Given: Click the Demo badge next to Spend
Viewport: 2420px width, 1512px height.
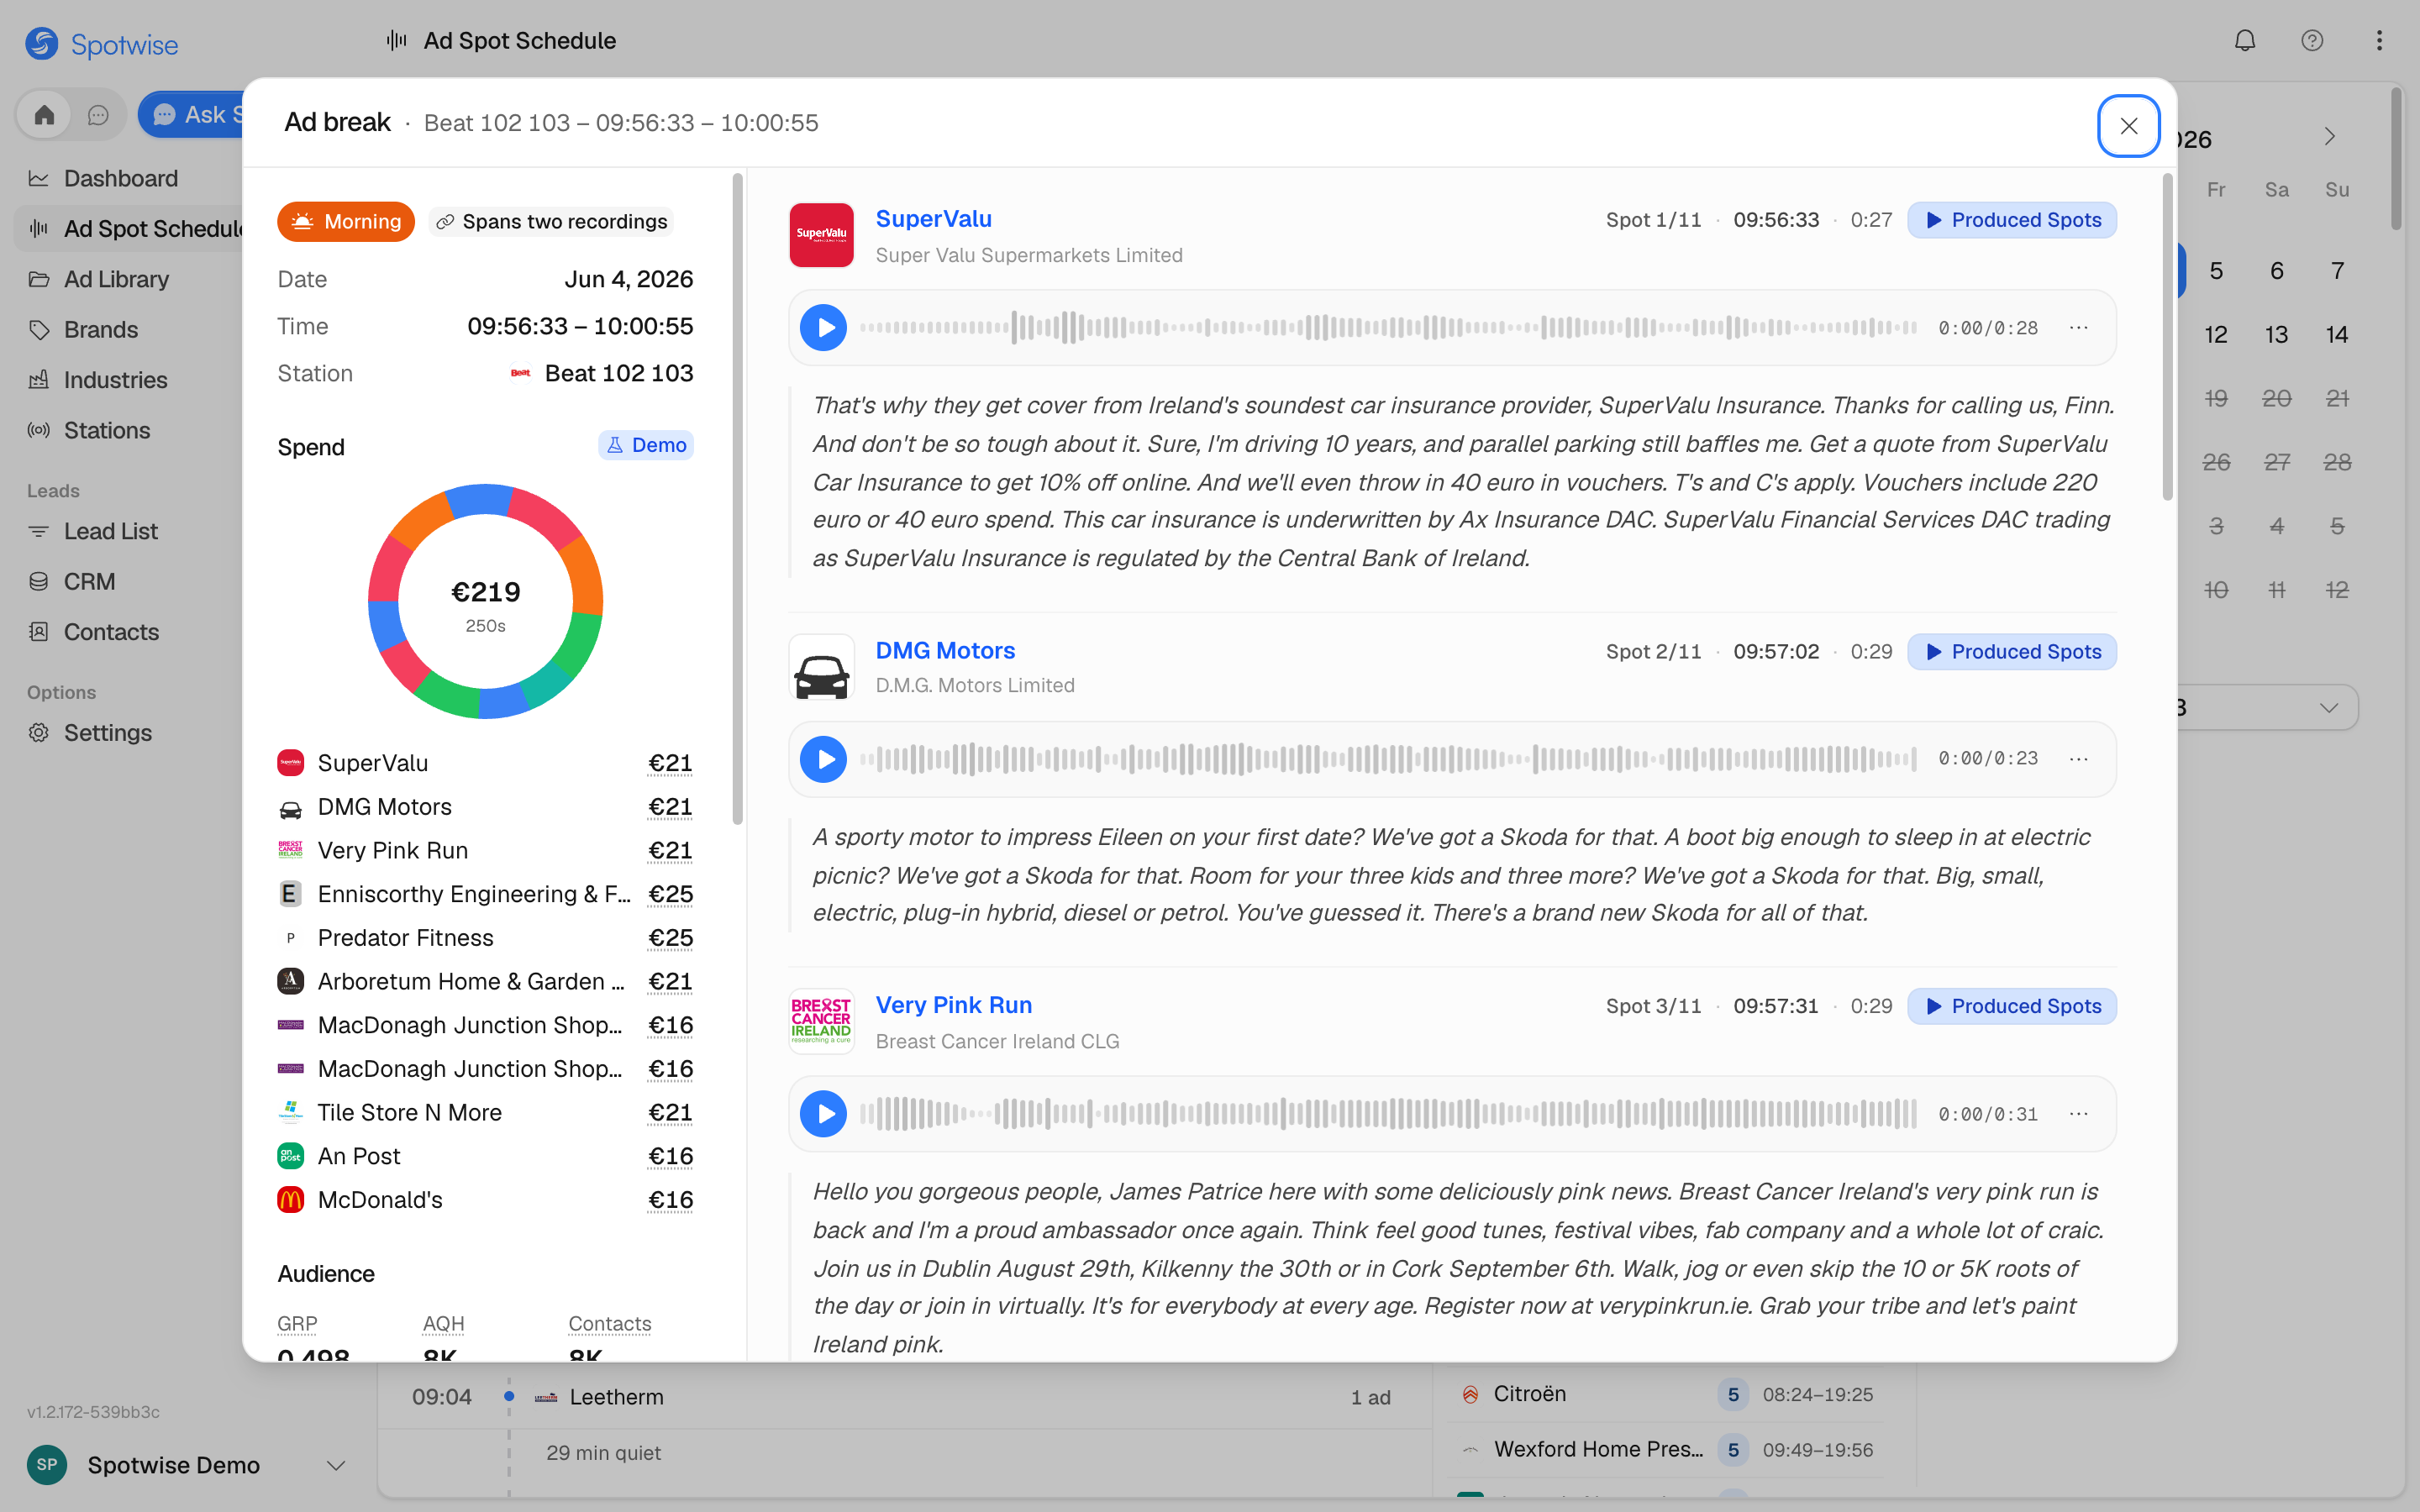Looking at the screenshot, I should click(646, 445).
